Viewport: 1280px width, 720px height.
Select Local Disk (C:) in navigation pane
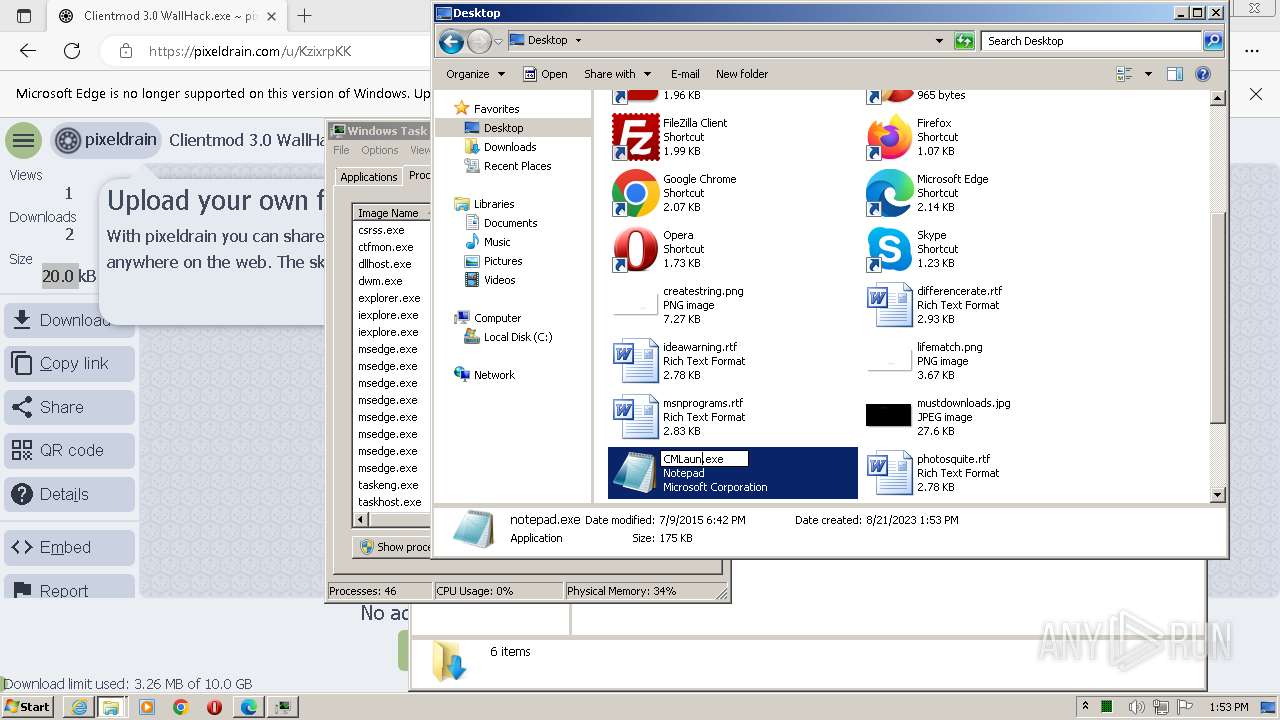pos(518,337)
